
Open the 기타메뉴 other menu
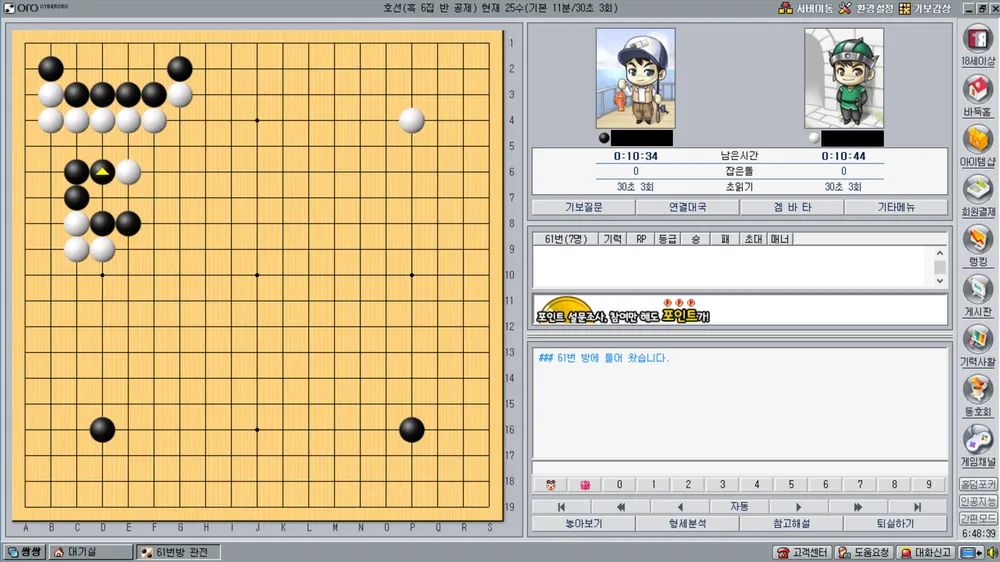895,207
